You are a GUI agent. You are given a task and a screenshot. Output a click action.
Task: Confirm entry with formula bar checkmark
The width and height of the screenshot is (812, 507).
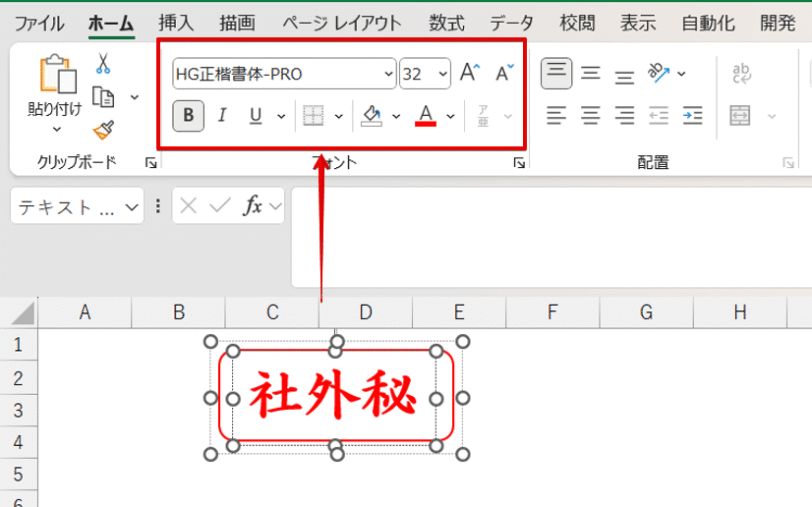coord(220,206)
